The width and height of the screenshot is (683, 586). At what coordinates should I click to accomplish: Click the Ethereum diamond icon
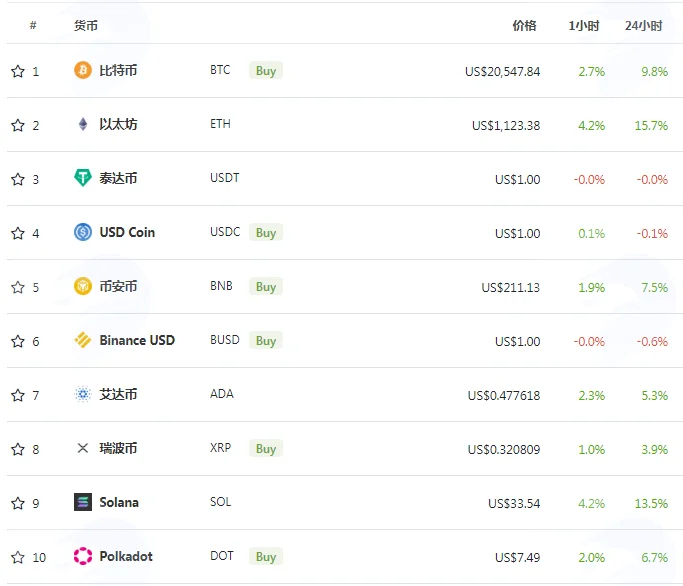pyautogui.click(x=83, y=124)
